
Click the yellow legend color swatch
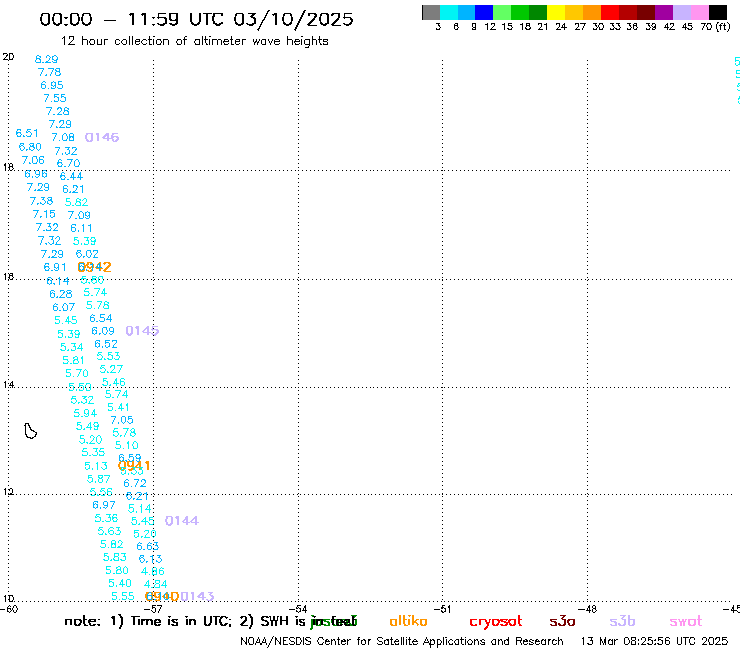[x=556, y=12]
